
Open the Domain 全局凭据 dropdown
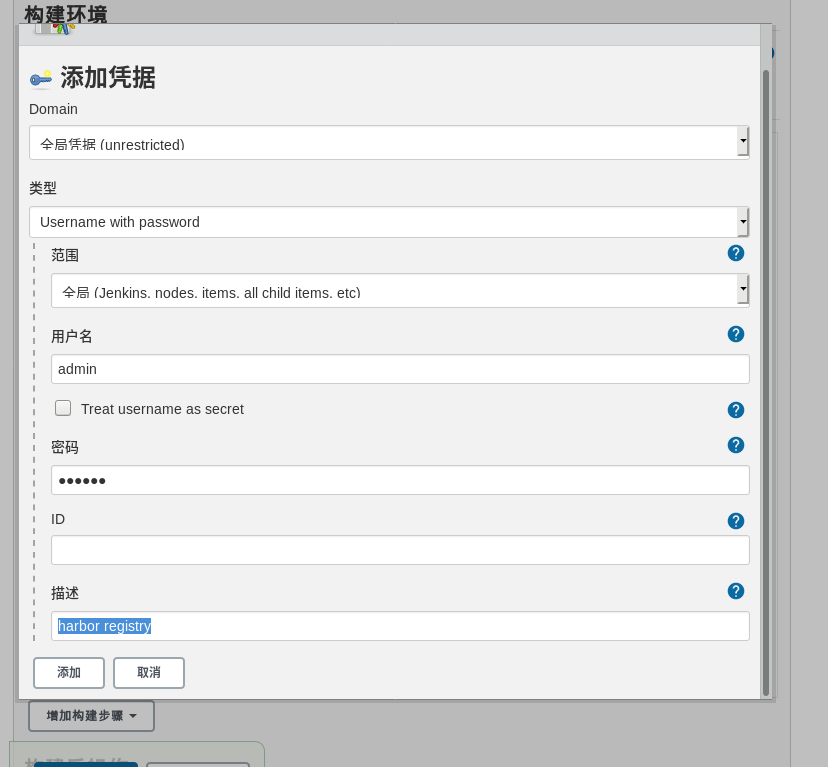tap(389, 143)
